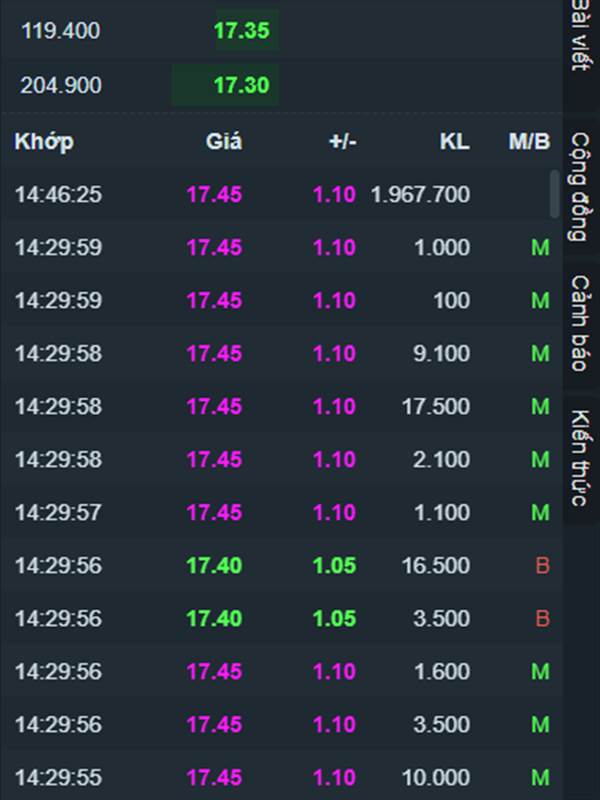Click price 17.45 in the 14:46:25 row
Screen dimensions: 600x800
tap(214, 194)
